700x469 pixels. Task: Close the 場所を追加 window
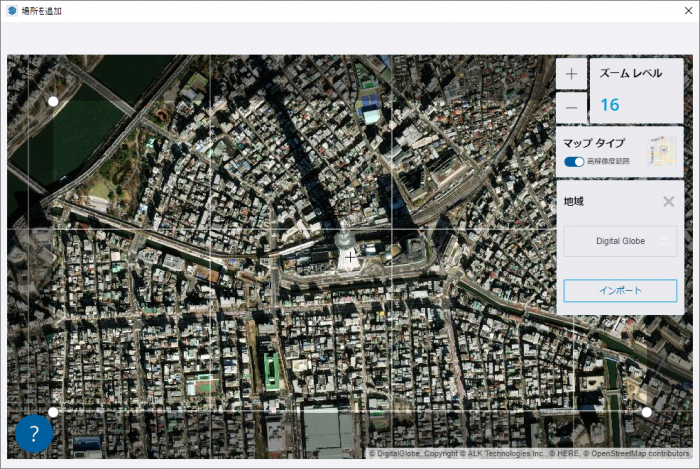(x=688, y=11)
